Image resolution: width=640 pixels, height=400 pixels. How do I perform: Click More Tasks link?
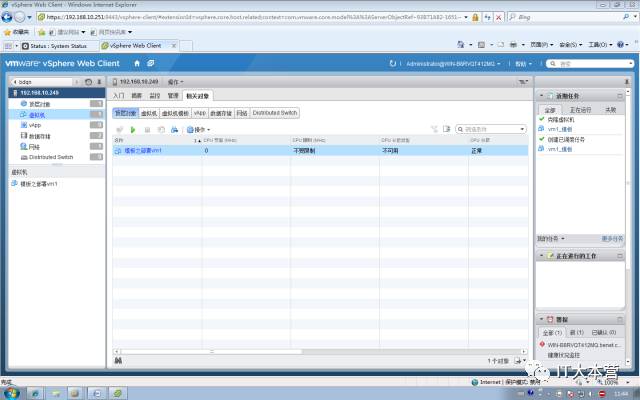612,238
